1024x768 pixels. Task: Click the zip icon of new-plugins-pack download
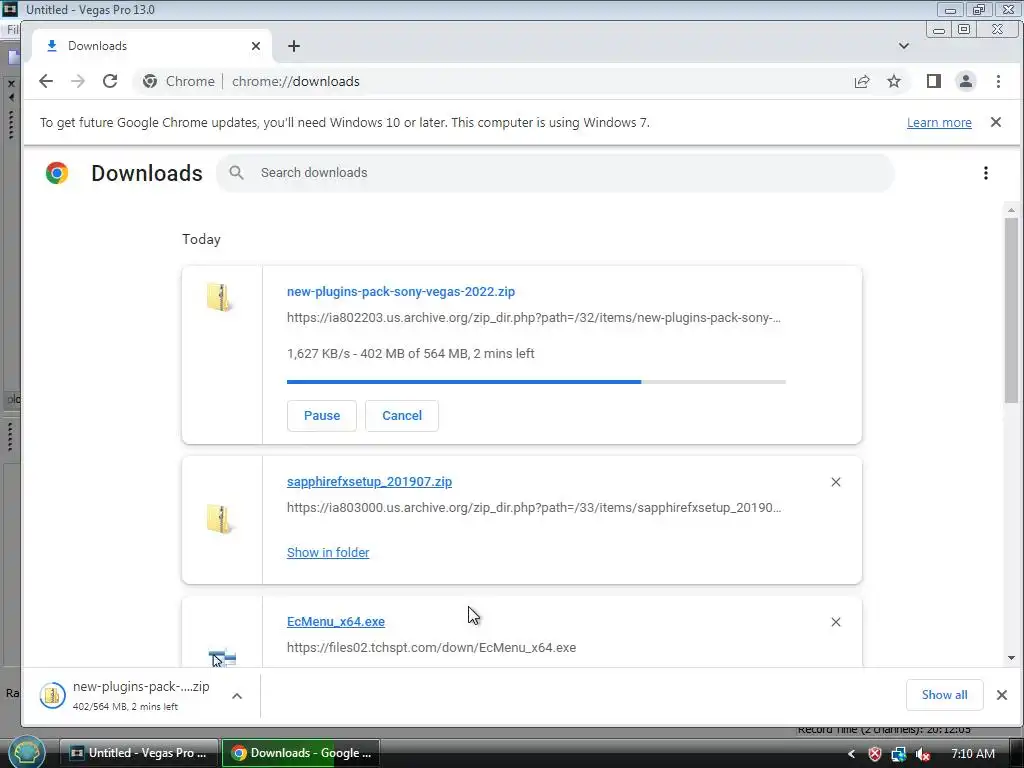click(220, 297)
